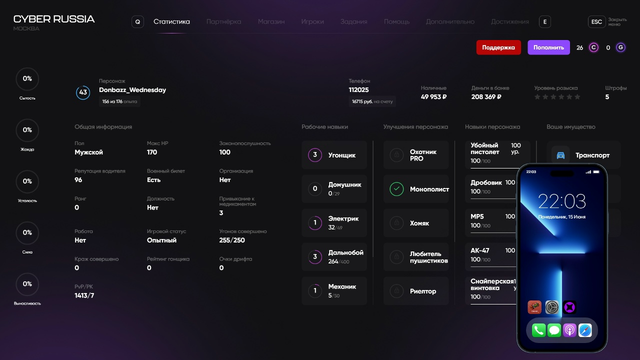The height and width of the screenshot is (360, 640).
Task: Click the Закрыть меню label
Action: click(x=617, y=22)
